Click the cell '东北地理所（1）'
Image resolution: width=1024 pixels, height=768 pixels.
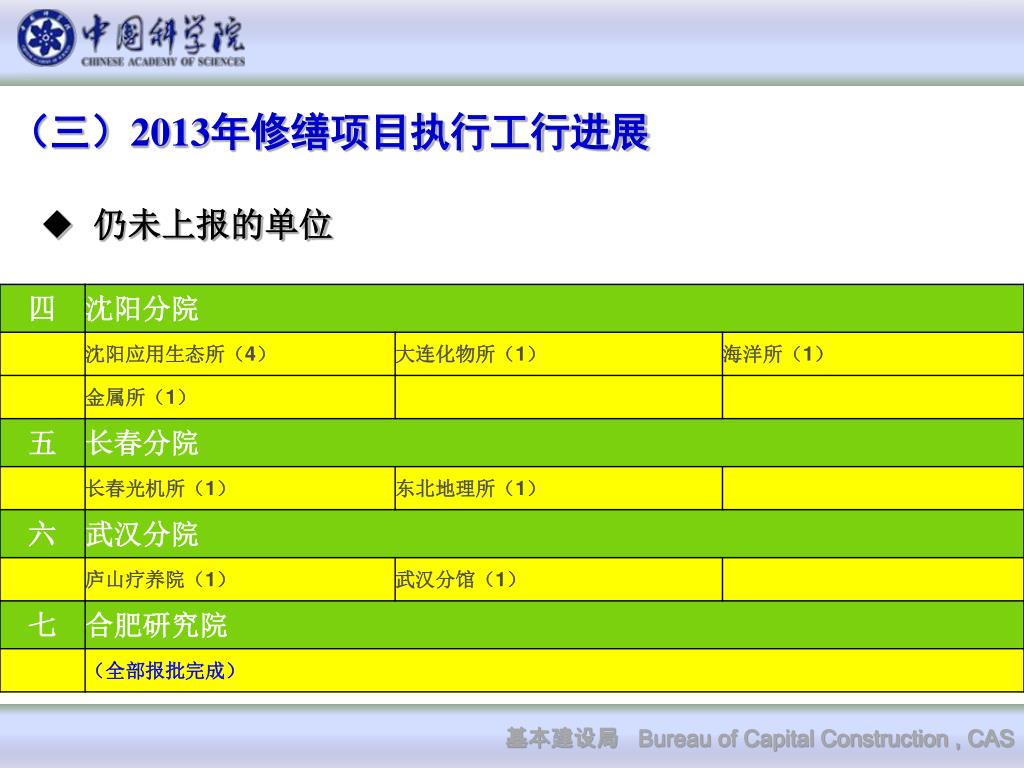558,488
